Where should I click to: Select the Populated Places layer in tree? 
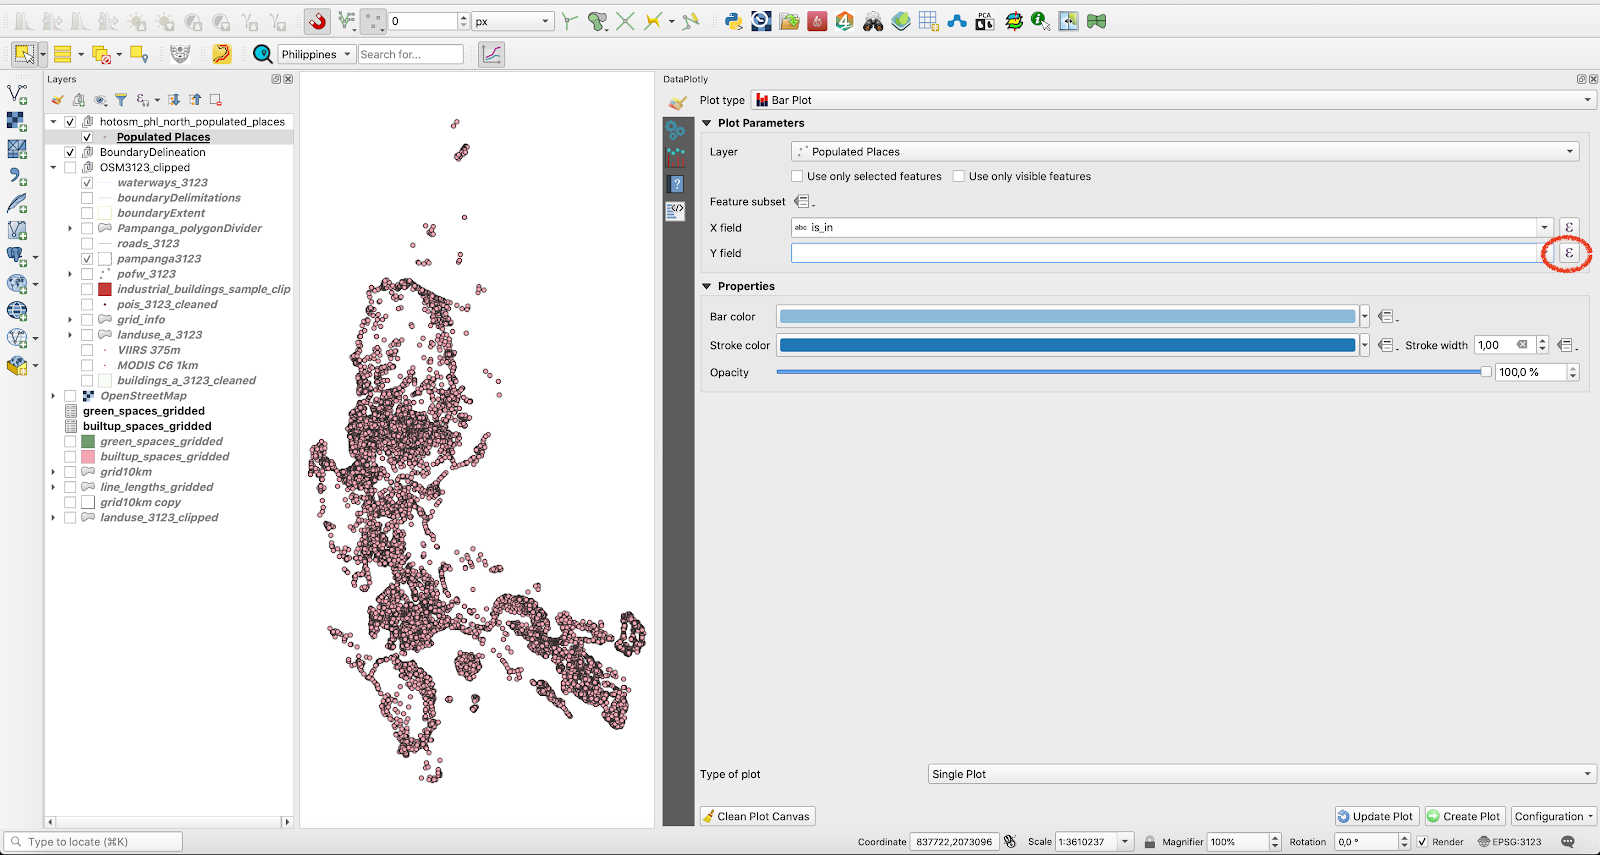coord(163,137)
